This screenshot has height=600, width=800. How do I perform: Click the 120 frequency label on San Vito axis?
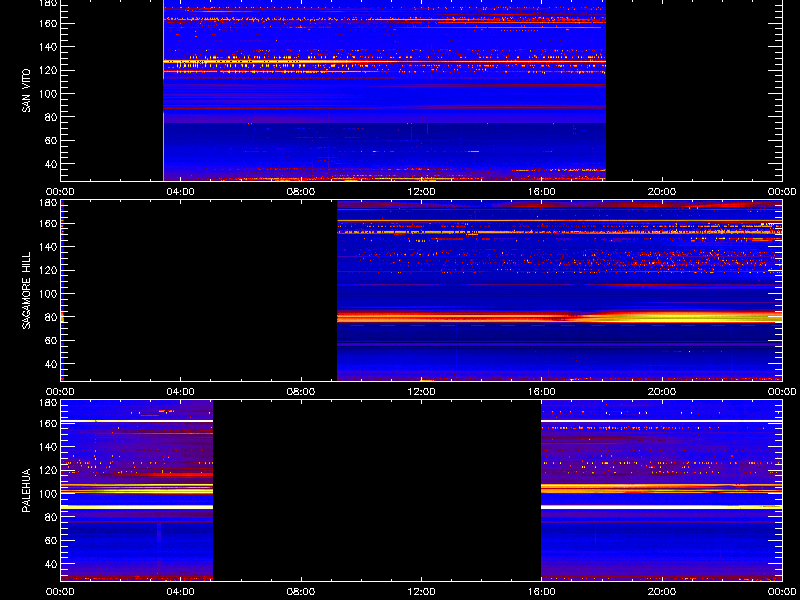[48, 70]
